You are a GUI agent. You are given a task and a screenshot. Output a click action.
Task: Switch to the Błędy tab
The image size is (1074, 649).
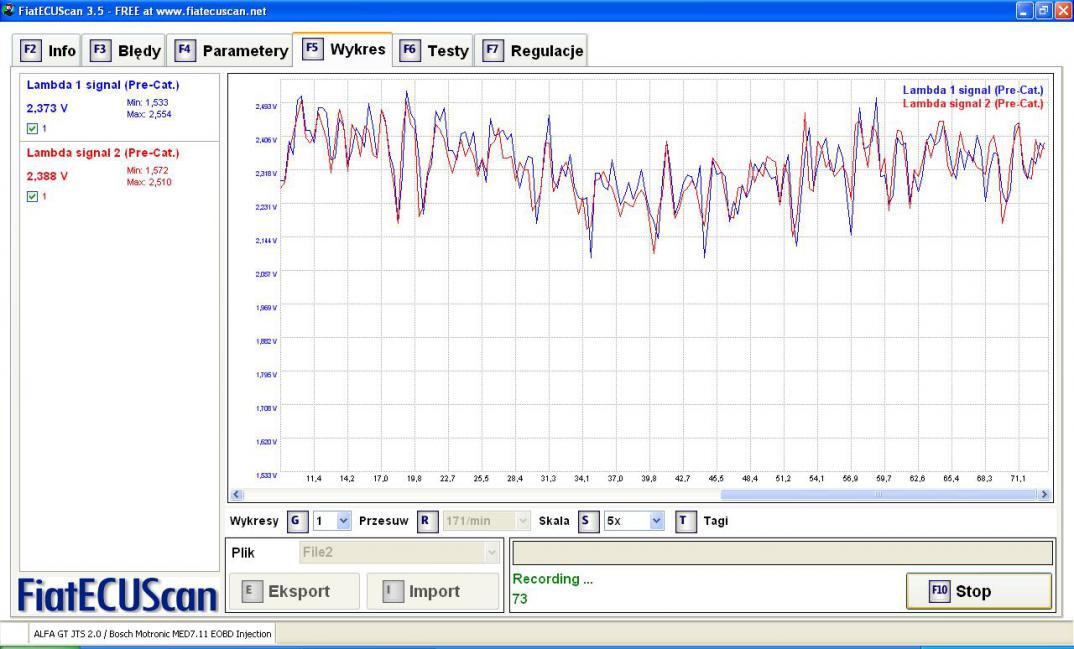coord(126,50)
